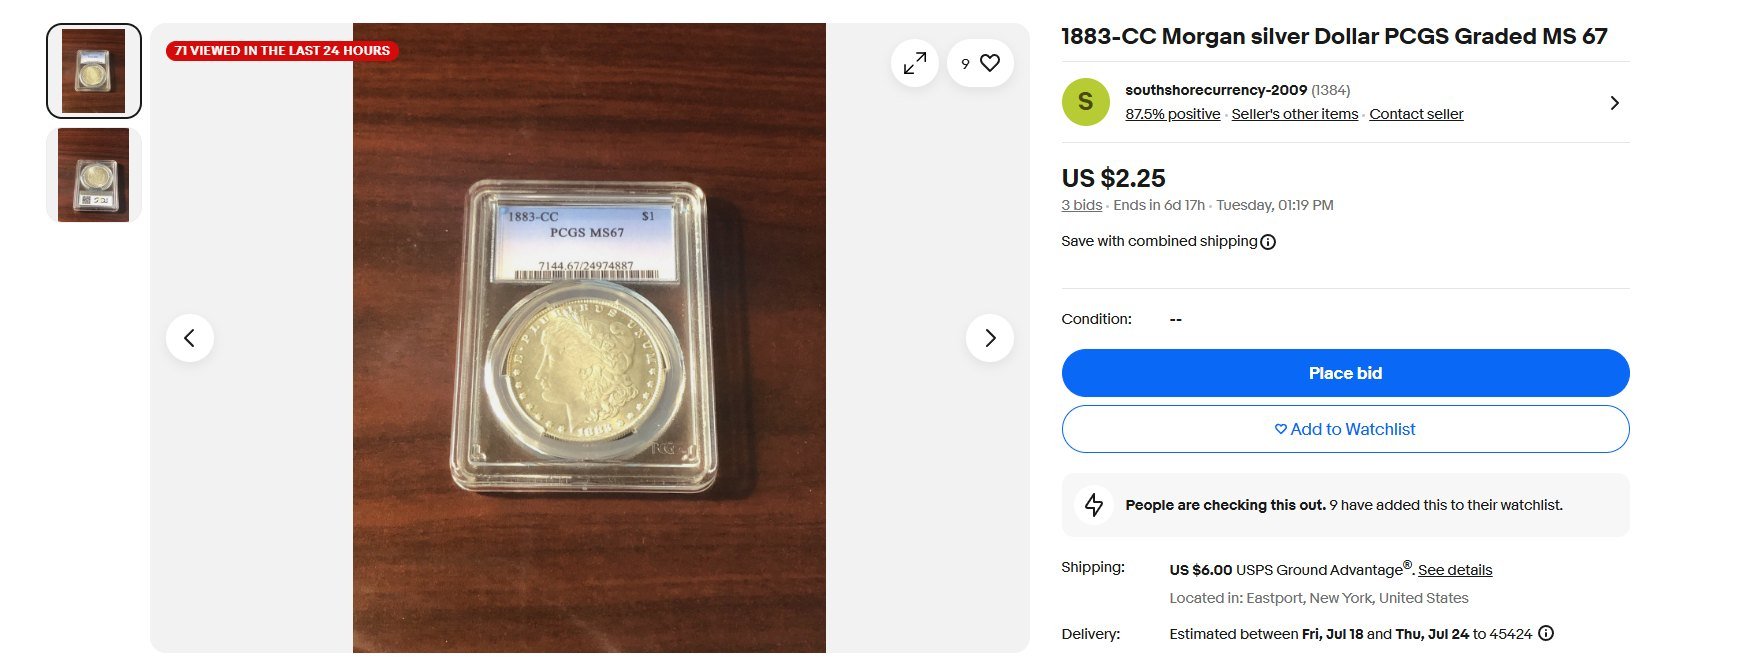
Task: Open the combined shipping info icon
Action: [1268, 242]
